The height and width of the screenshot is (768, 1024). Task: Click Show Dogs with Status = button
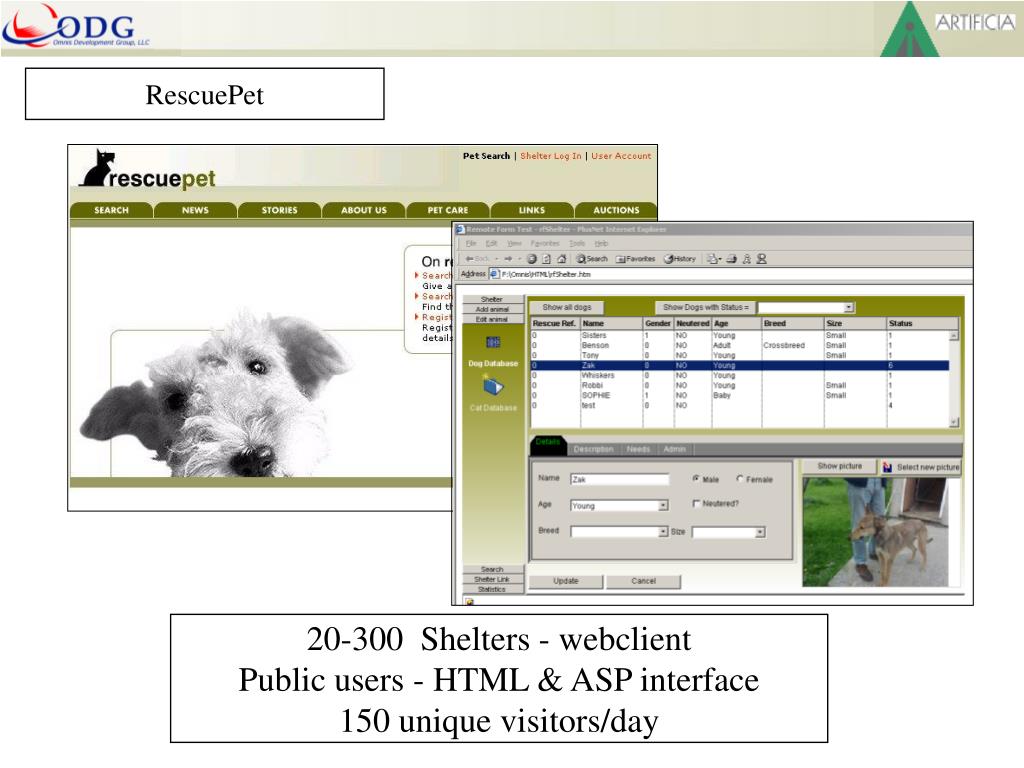[x=705, y=307]
